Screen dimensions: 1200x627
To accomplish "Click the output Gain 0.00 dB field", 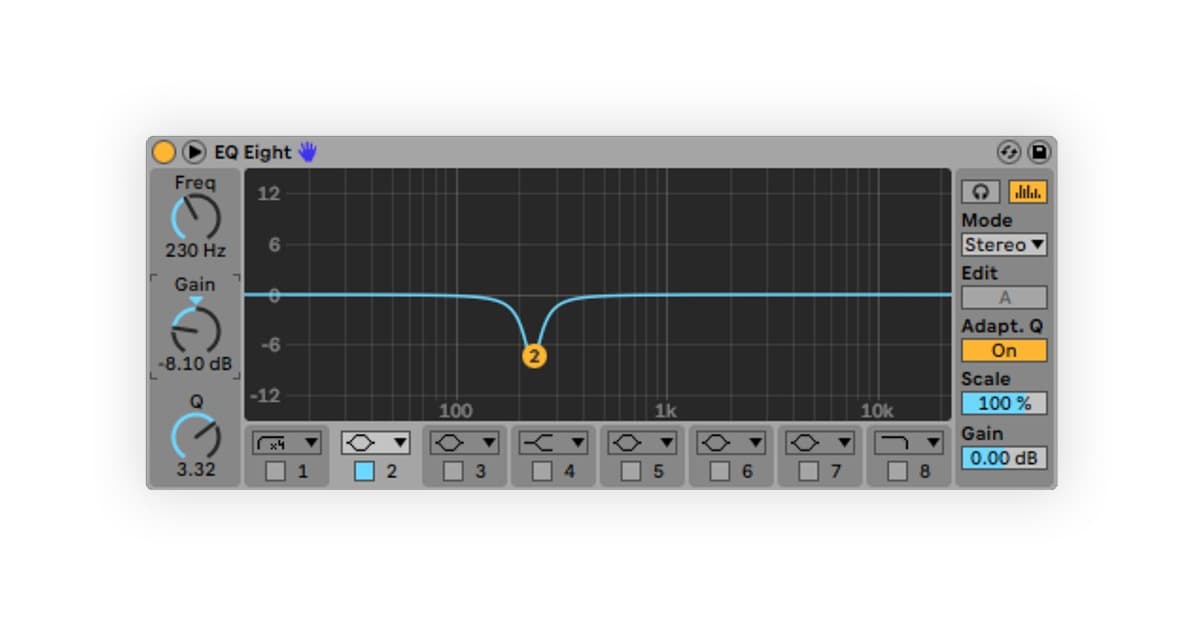I will (1004, 458).
